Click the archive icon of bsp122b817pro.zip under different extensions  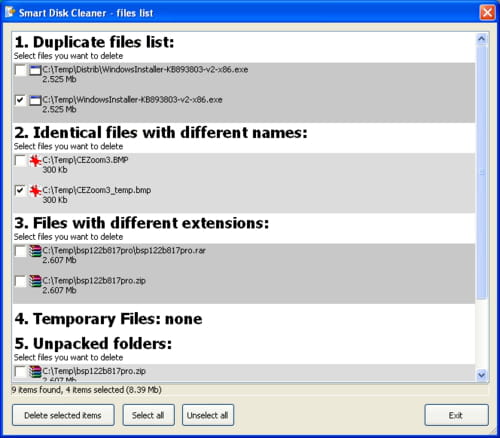pyautogui.click(x=35, y=281)
